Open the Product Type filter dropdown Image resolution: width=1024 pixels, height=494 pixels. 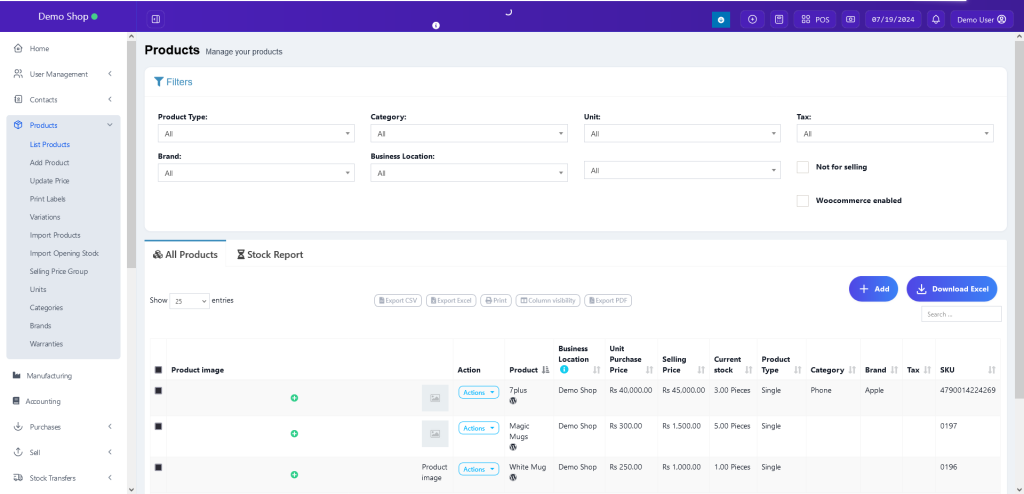256,133
